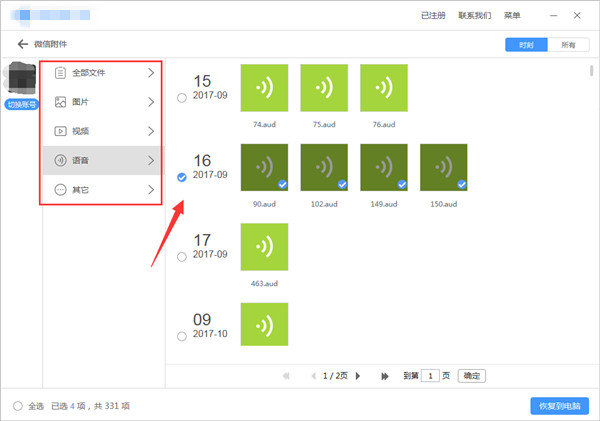This screenshot has height=421, width=600.
Task: Open the 74.aud audio thumbnail
Action: coord(264,88)
